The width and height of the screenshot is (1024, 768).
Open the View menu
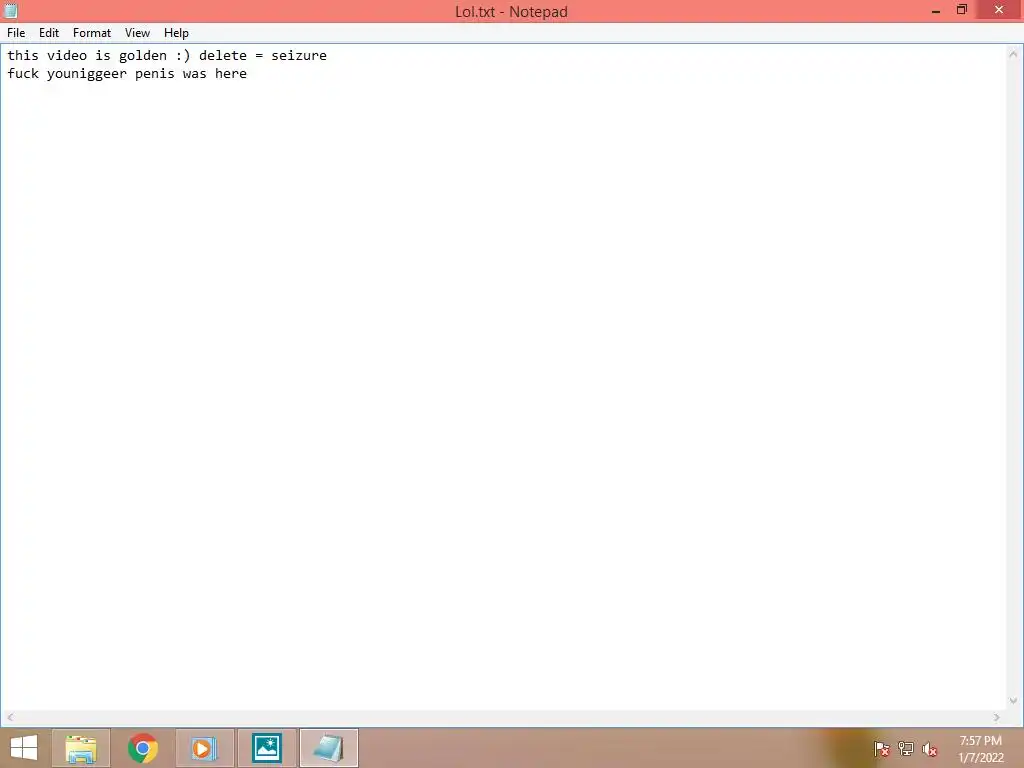(x=137, y=33)
